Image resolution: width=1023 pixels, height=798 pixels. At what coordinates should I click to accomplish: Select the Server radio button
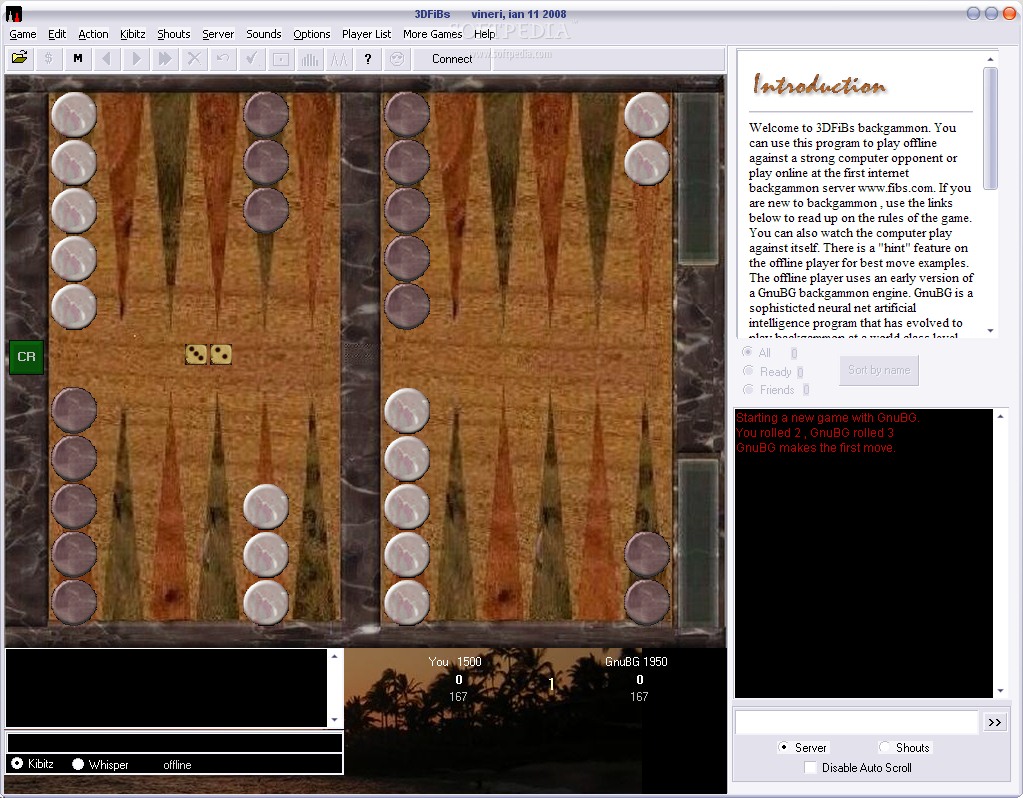pos(783,747)
